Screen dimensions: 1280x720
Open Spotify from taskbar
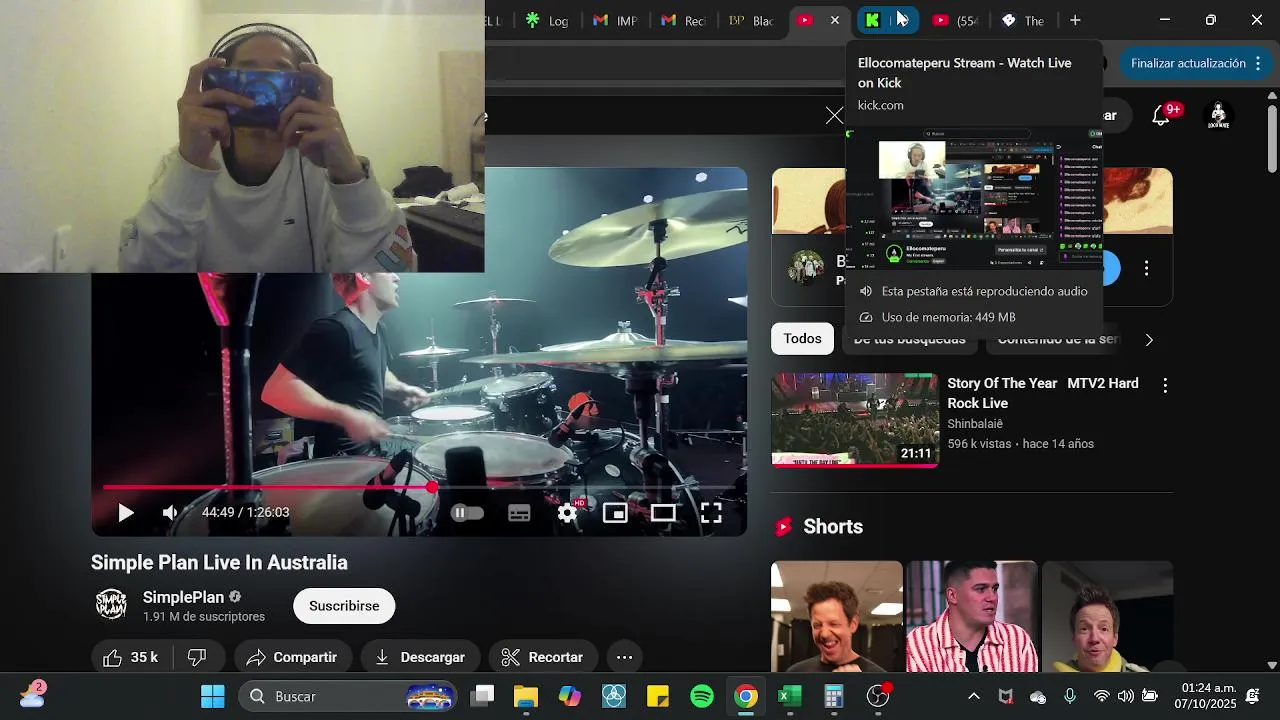702,696
